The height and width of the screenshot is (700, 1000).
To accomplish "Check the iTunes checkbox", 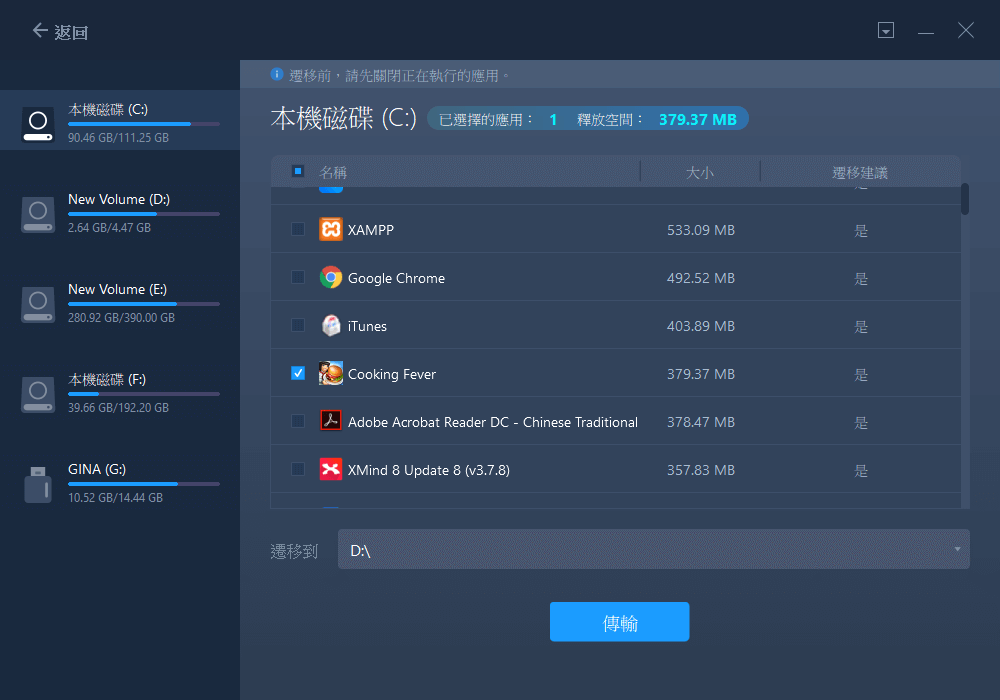I will 298,325.
